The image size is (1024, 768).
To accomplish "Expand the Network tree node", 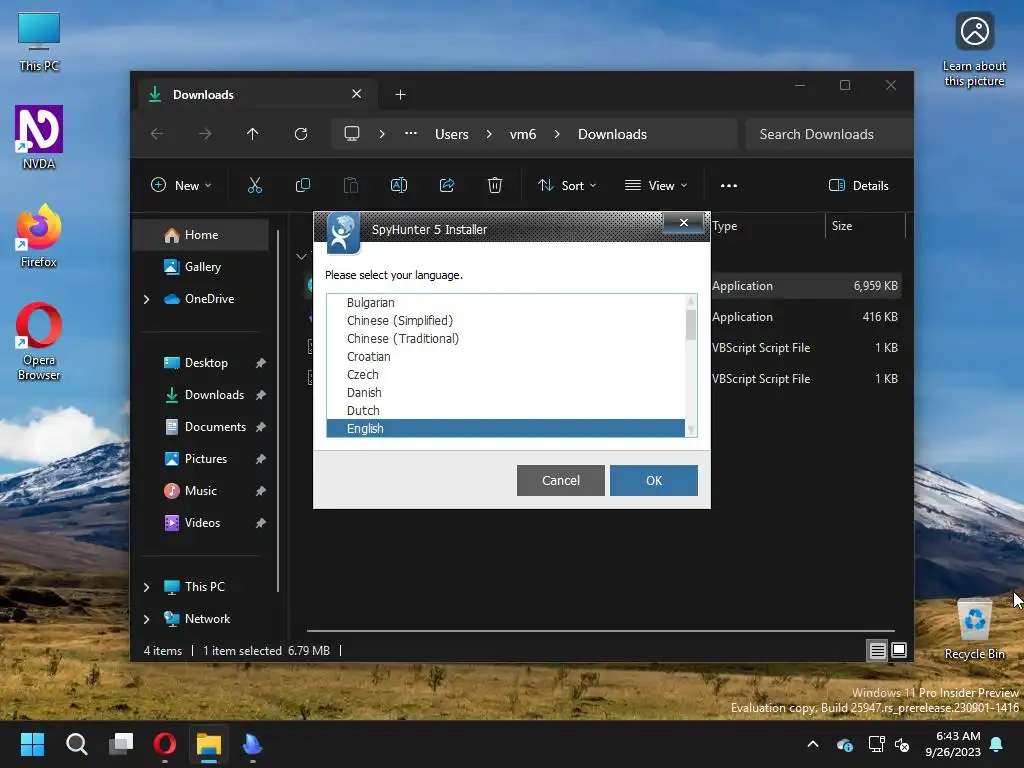I will (146, 619).
